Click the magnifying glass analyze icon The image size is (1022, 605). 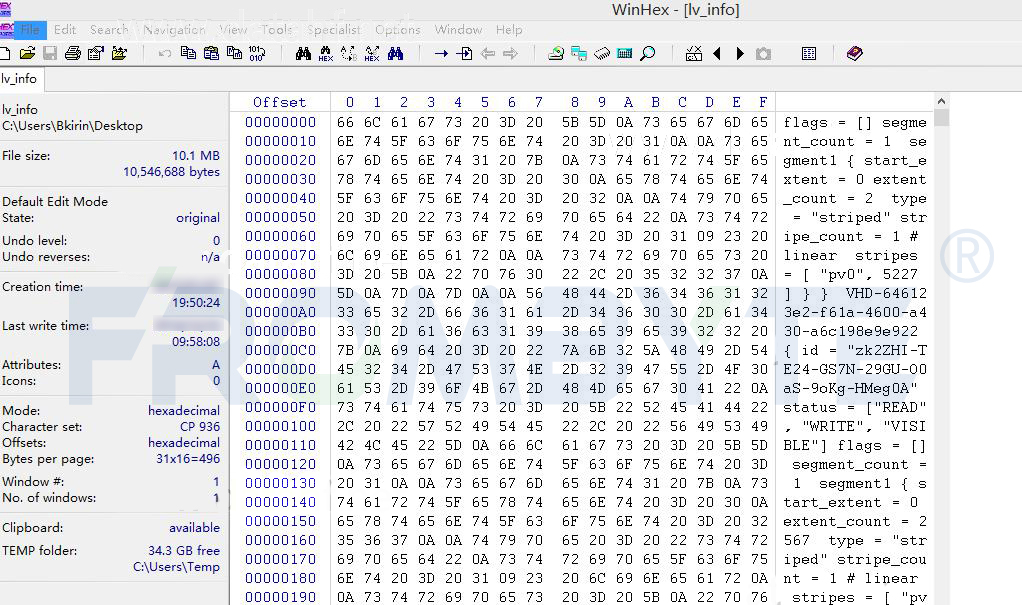point(648,53)
